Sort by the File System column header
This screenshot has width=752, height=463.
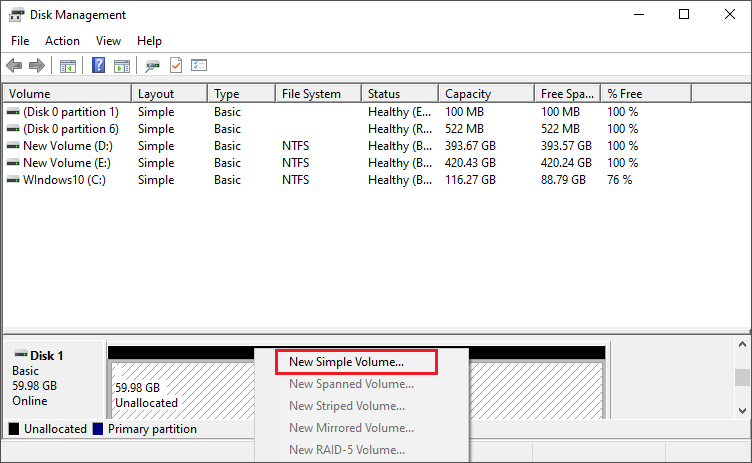pyautogui.click(x=311, y=94)
